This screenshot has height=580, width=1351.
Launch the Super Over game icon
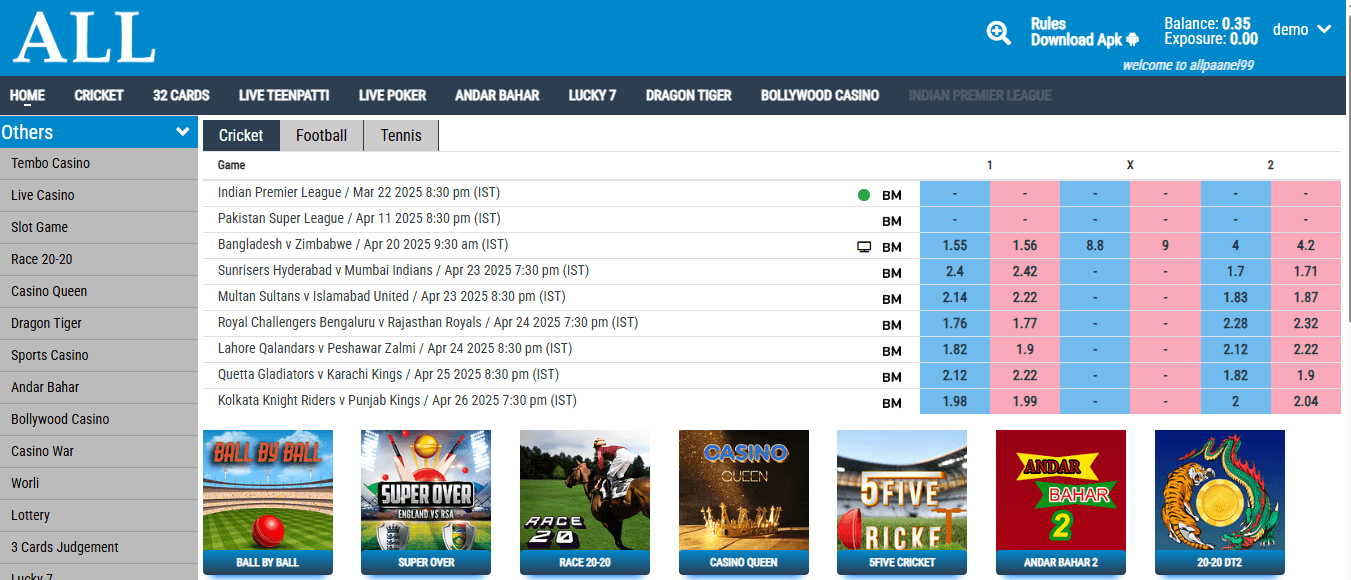(x=425, y=500)
